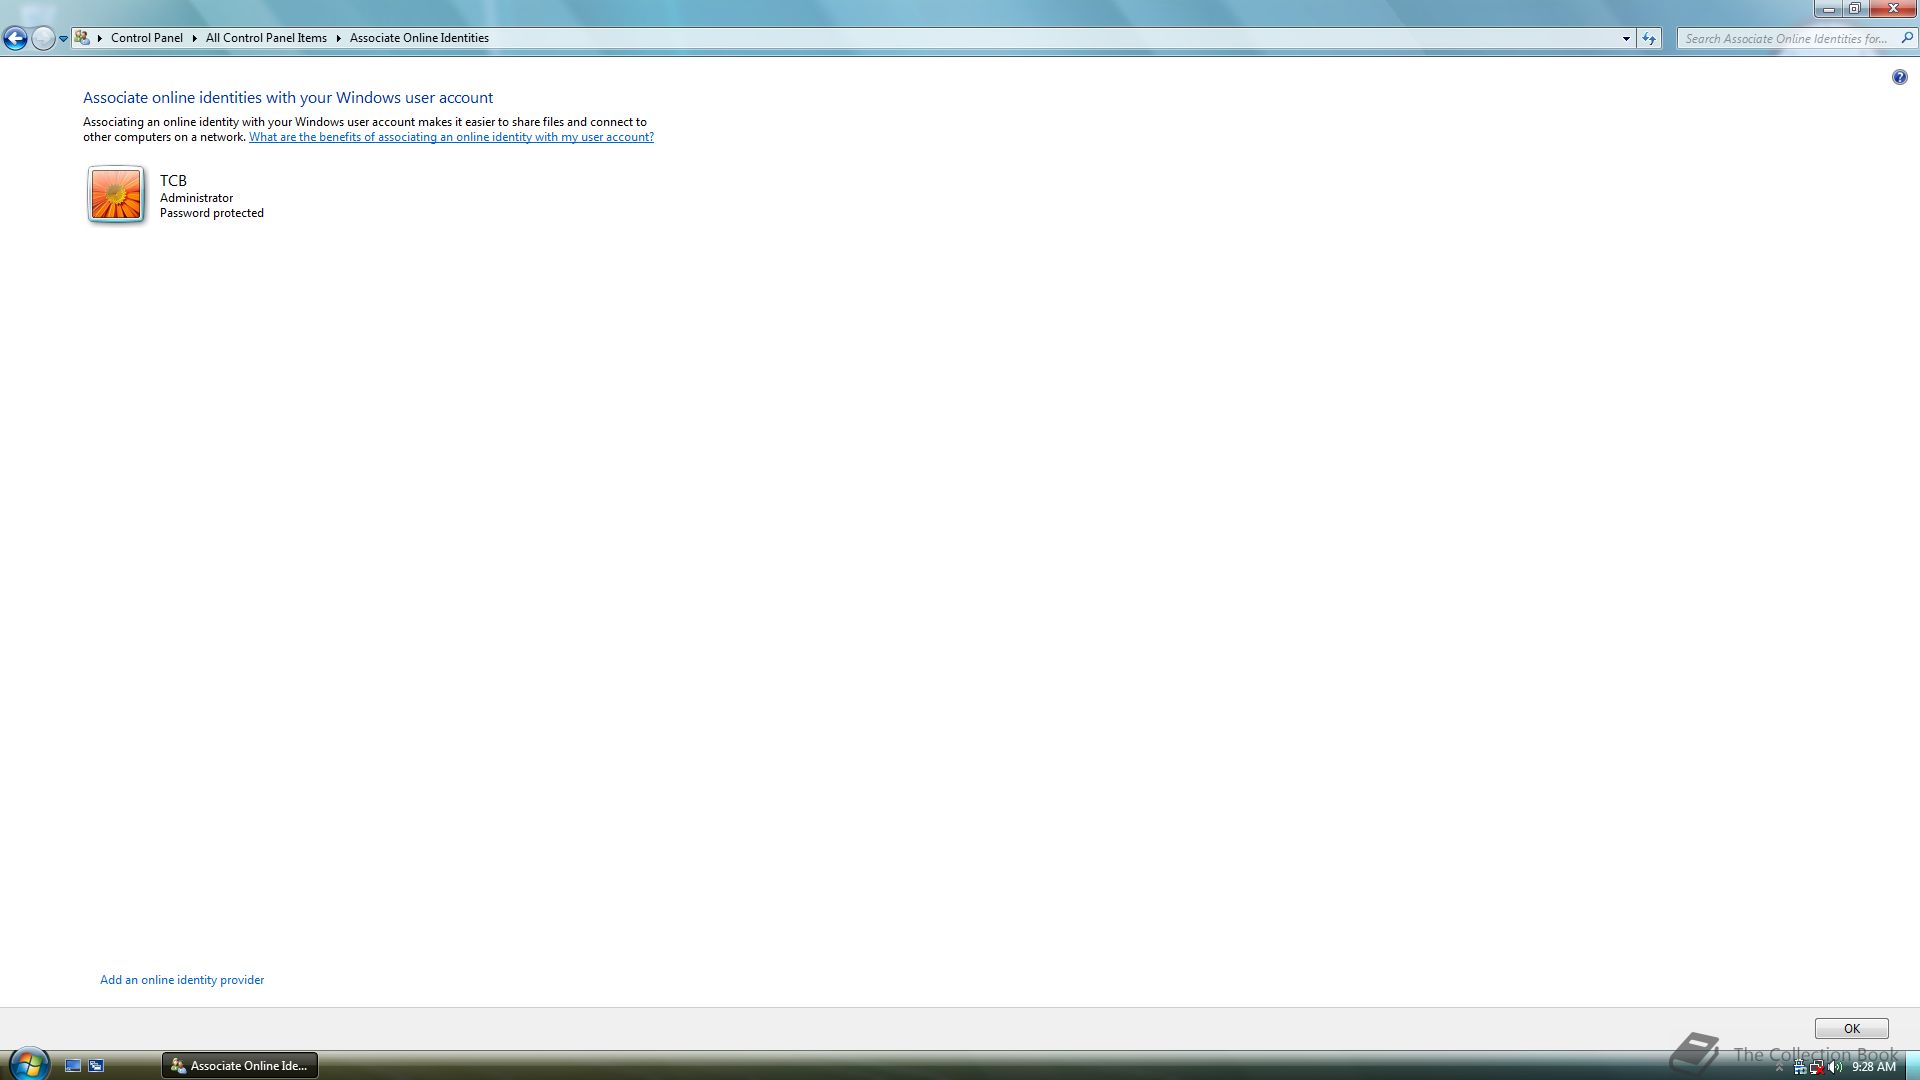Click the Safely Remove Hardware tray icon
Image resolution: width=1920 pixels, height=1080 pixels.
(1800, 1068)
